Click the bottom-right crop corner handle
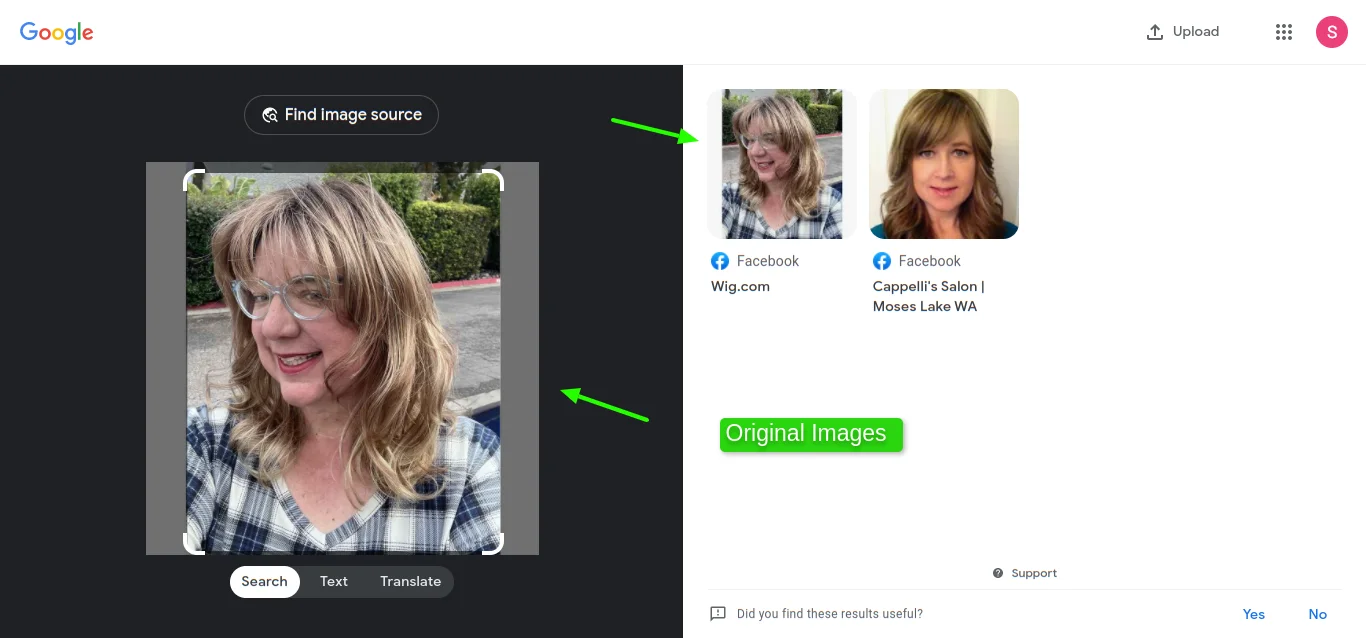The height and width of the screenshot is (638, 1366). coord(495,546)
